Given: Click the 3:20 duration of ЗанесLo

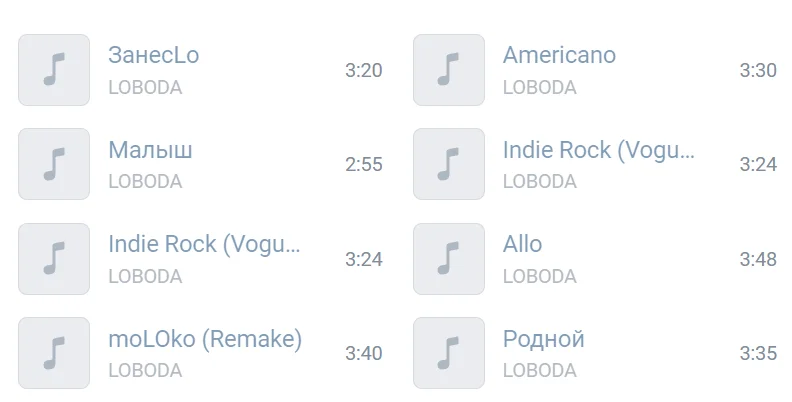Looking at the screenshot, I should (x=364, y=70).
